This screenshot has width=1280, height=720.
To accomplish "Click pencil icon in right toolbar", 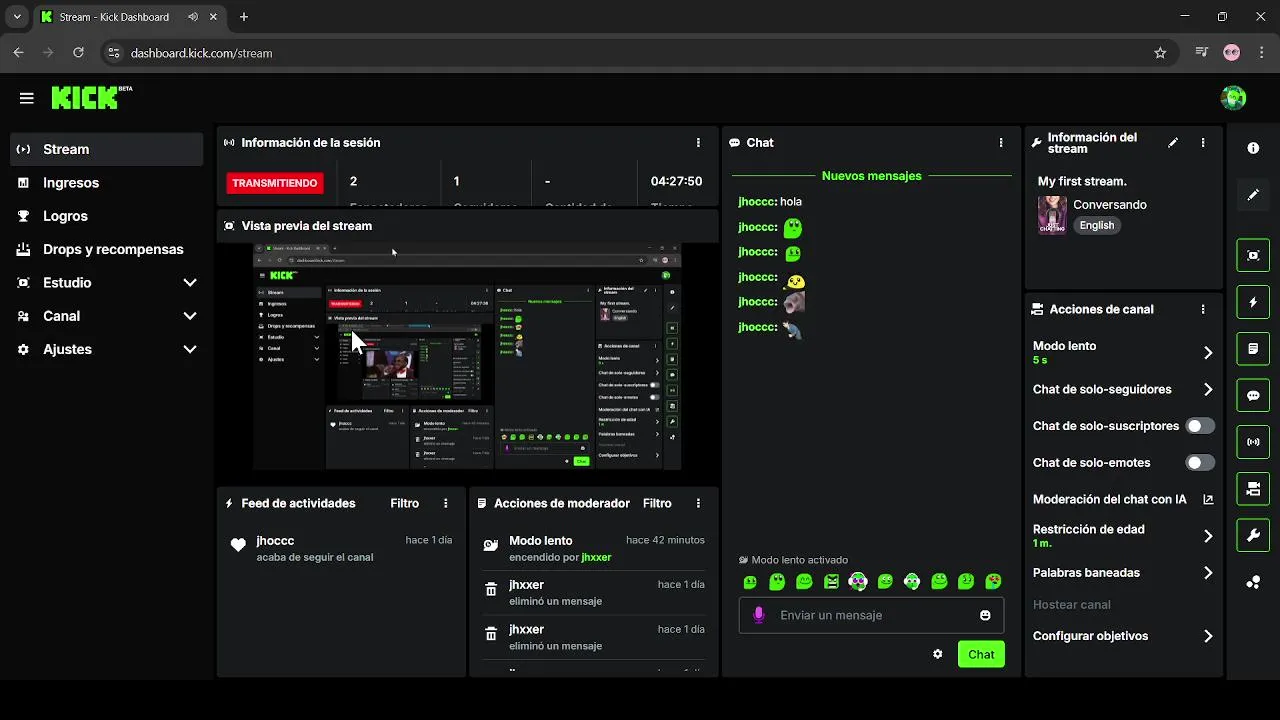I will 1253,195.
